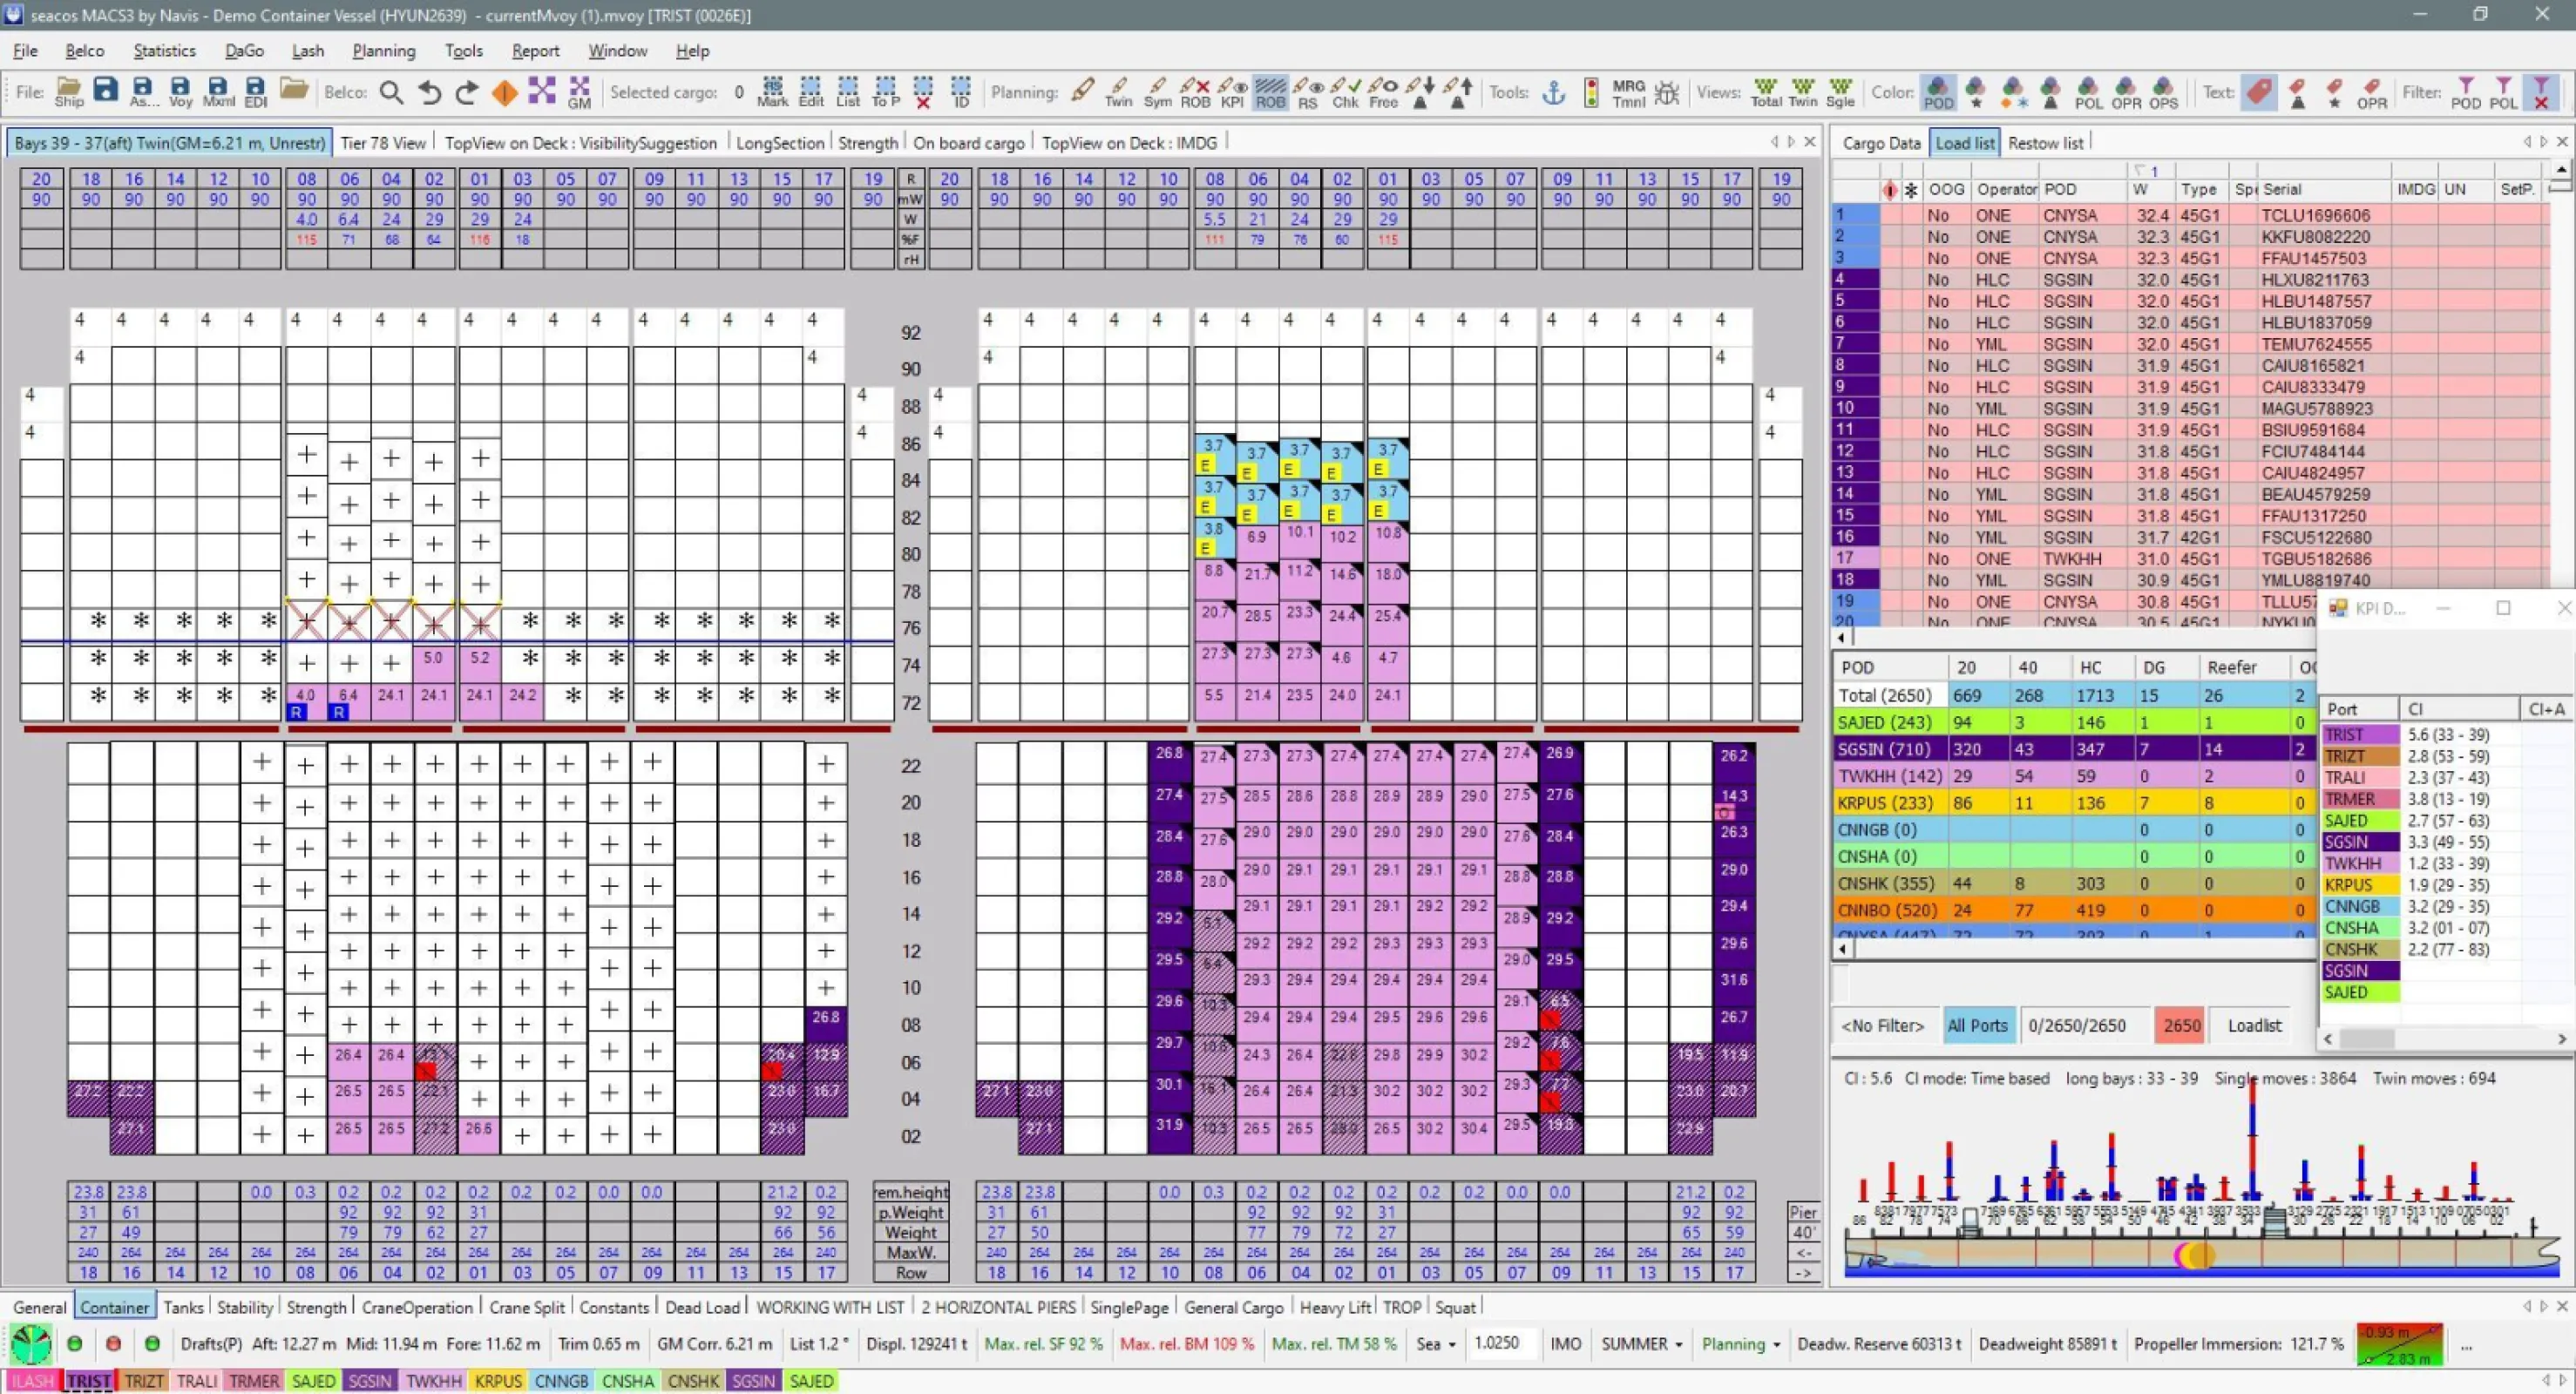Click the water density 1.0250 input field
The image size is (2576, 1394).
[x=1501, y=1344]
